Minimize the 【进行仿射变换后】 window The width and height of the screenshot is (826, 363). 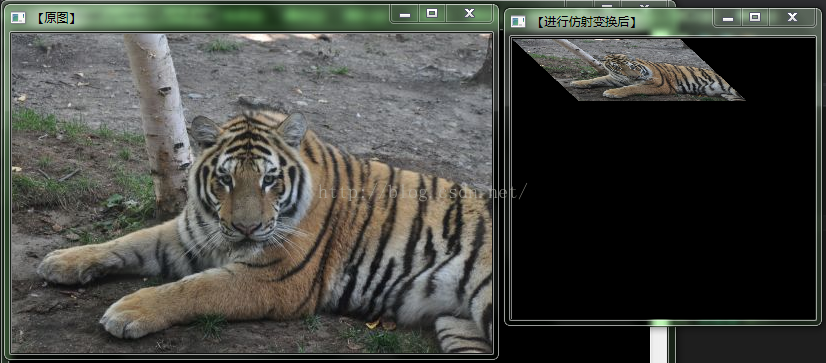point(727,17)
